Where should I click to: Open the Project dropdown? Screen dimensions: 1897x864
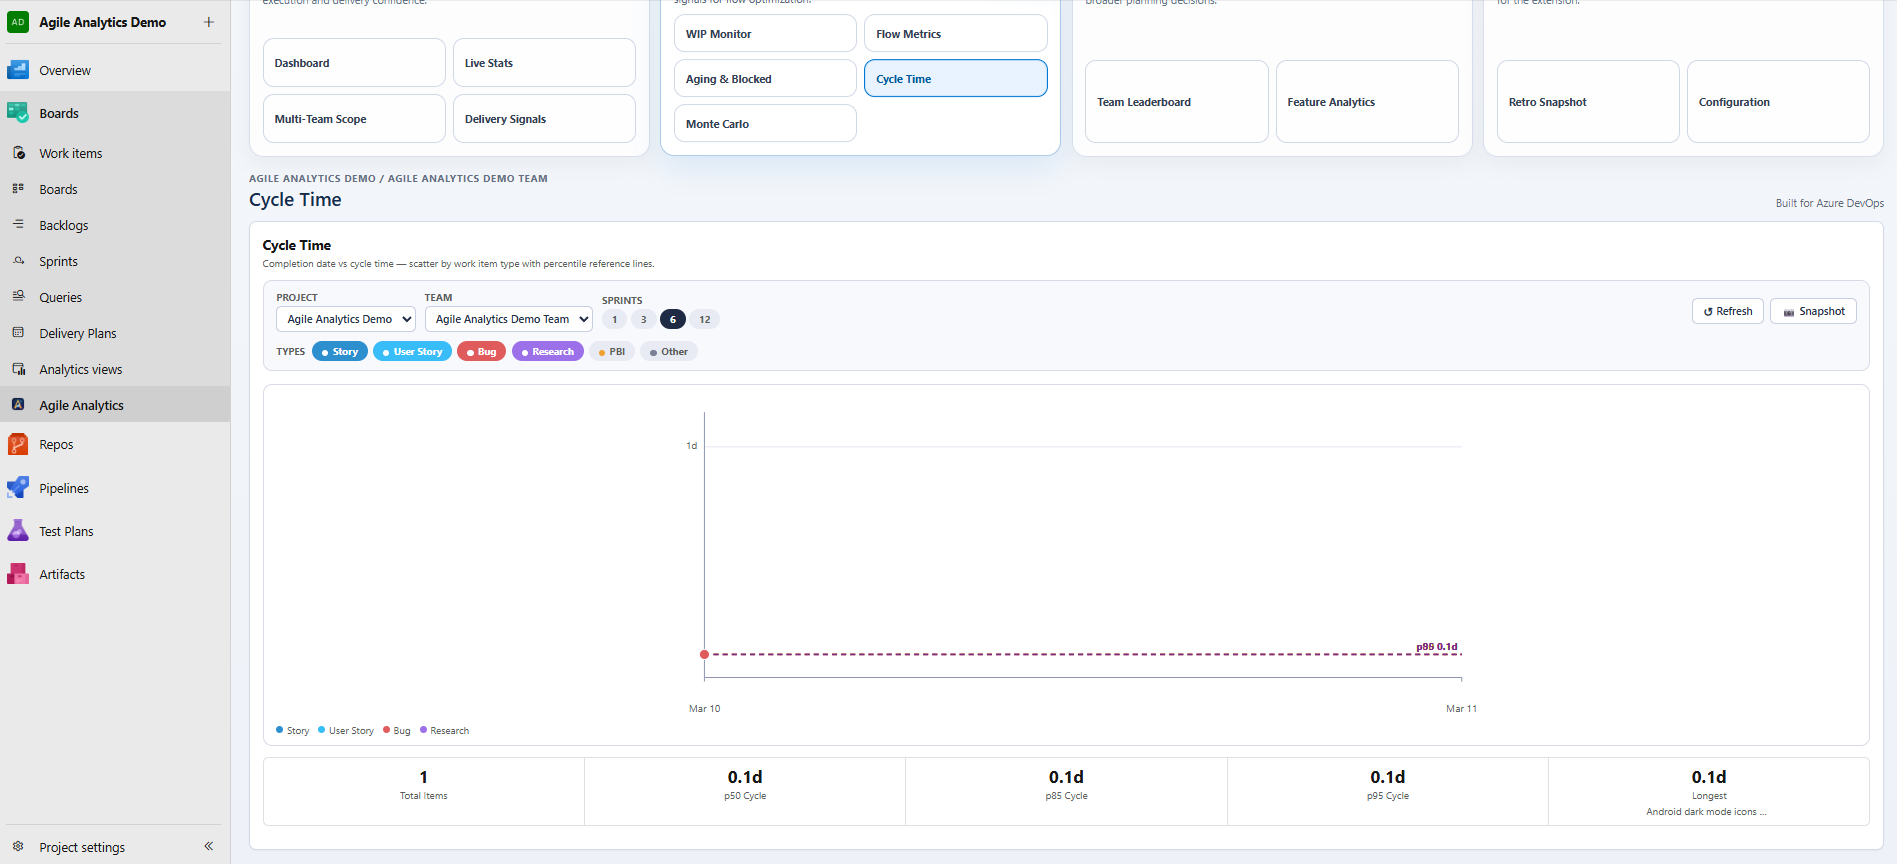click(346, 319)
